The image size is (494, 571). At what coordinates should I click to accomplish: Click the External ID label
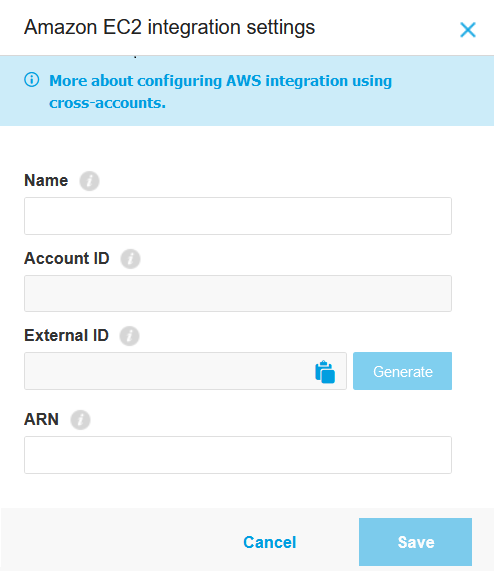pos(67,335)
